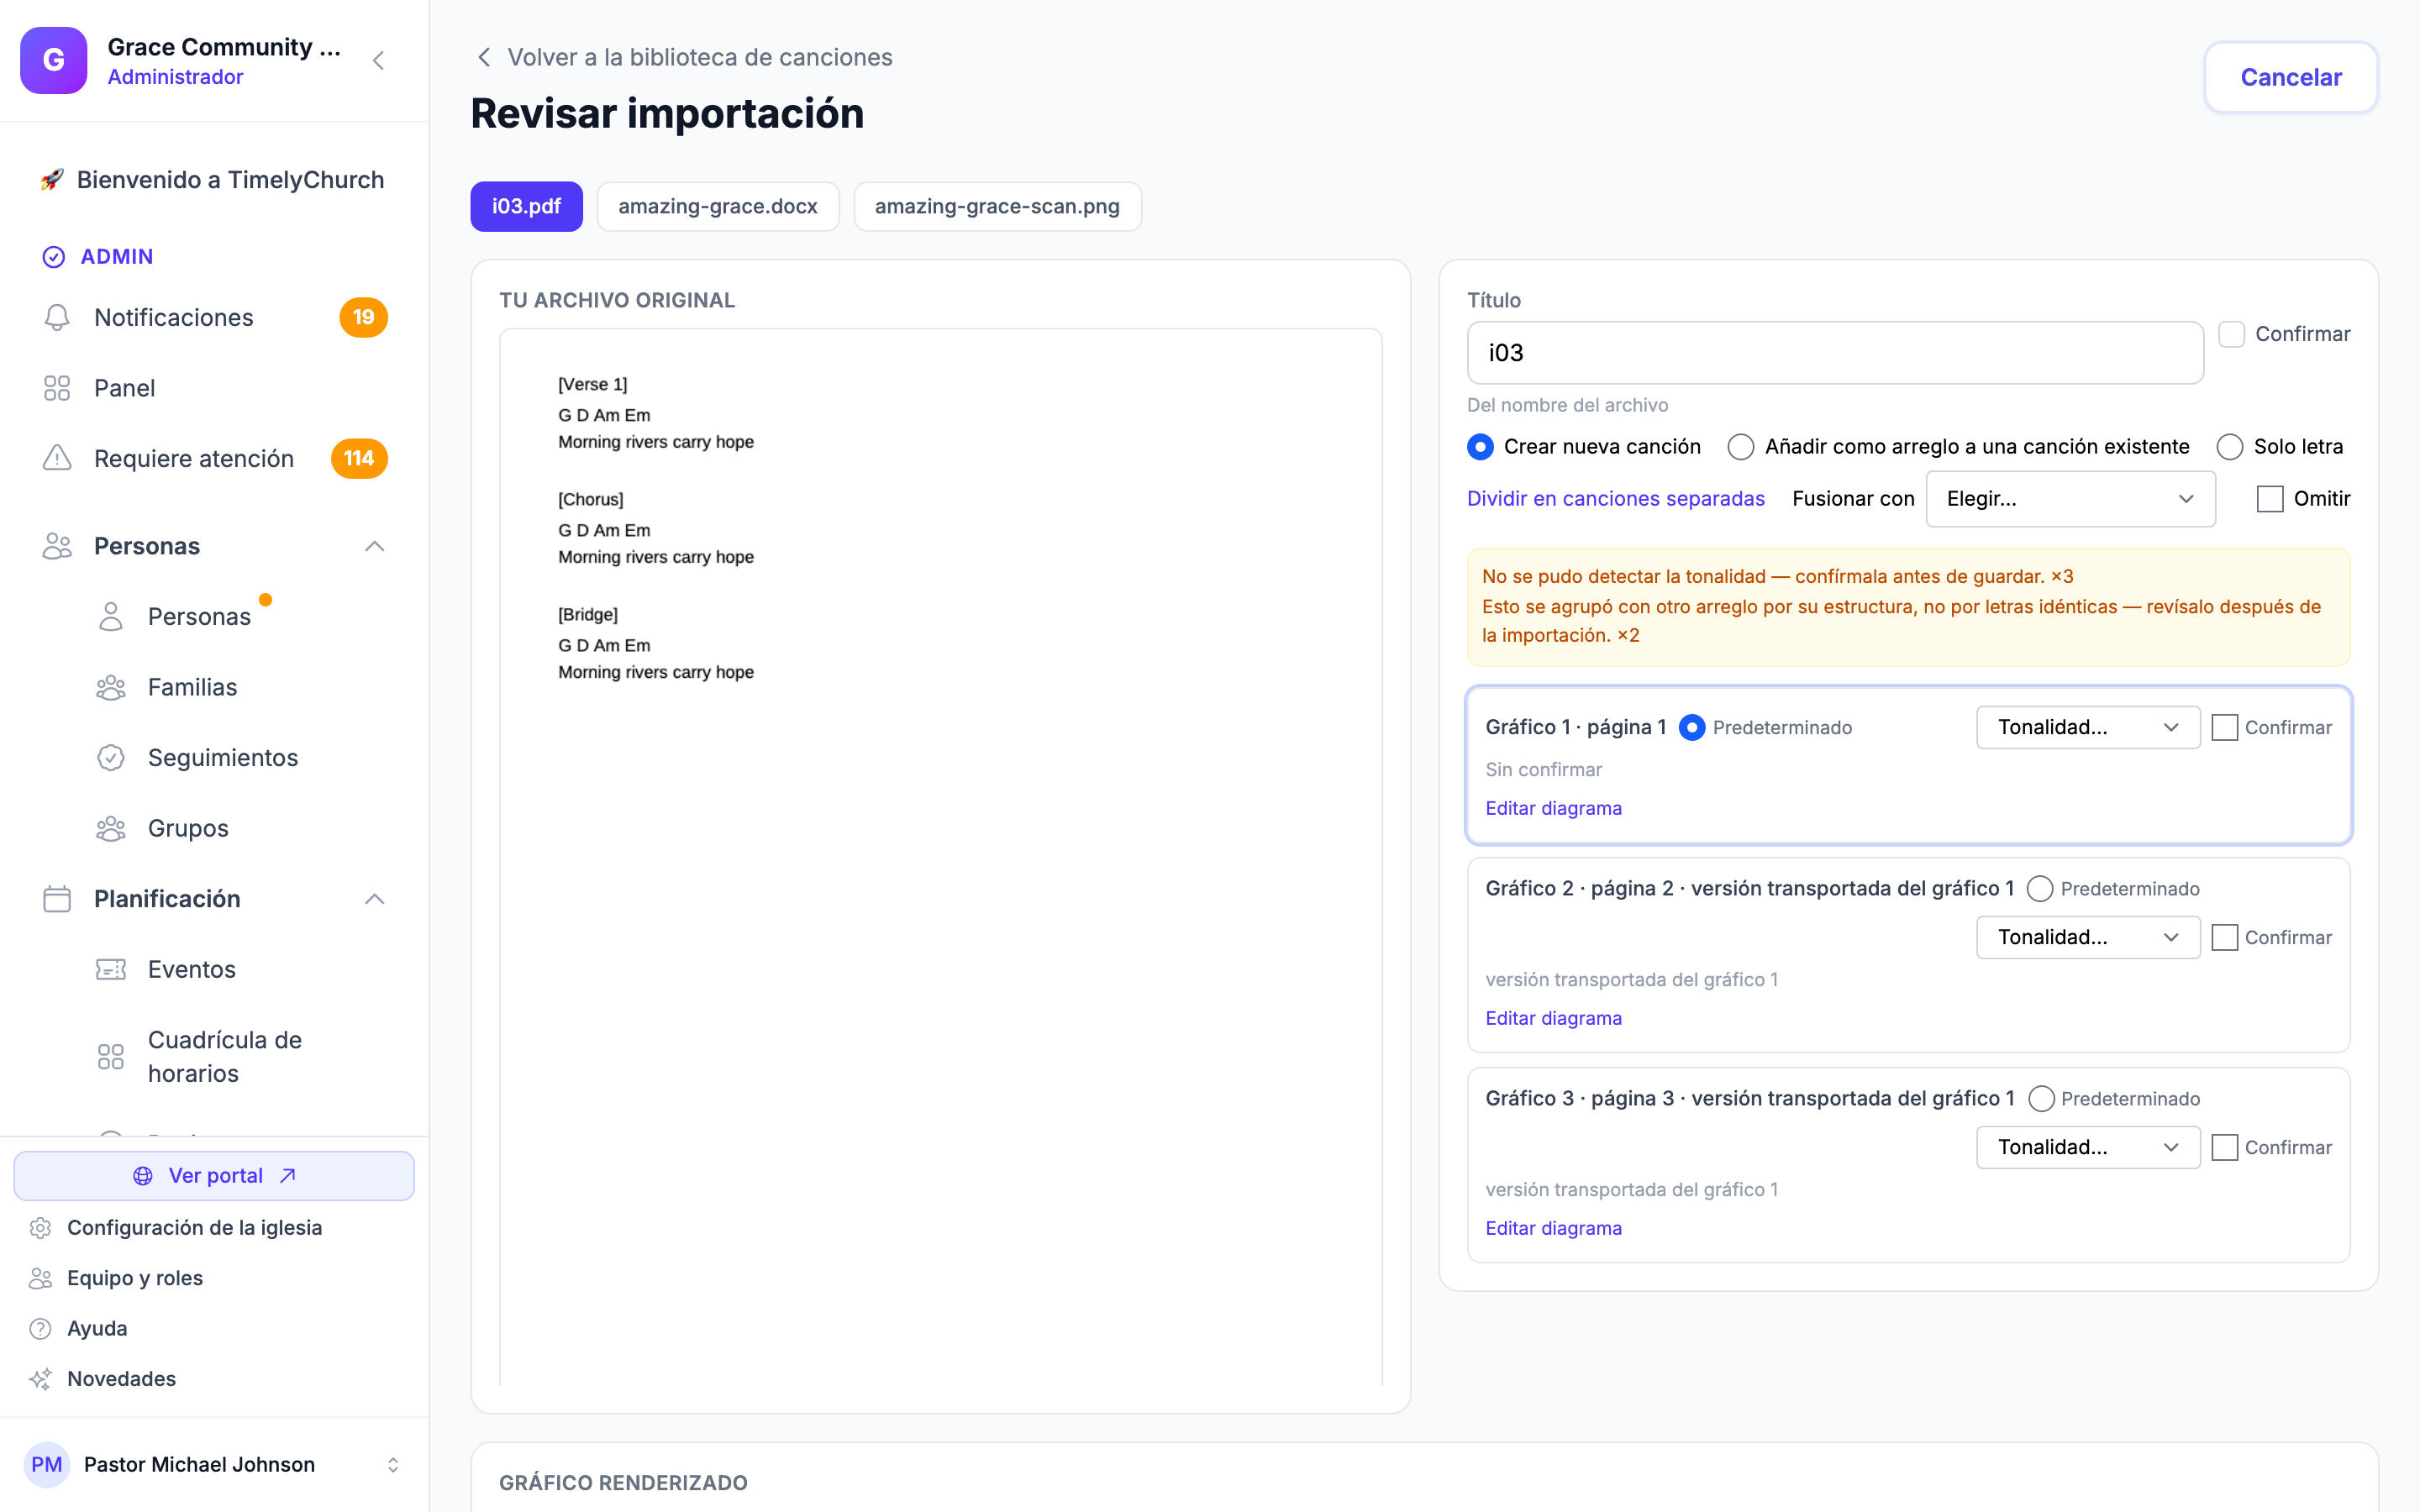Viewport: 2420px width, 1512px height.
Task: Open the Tonalidad dropdown for Gráfico 3
Action: 2088,1147
